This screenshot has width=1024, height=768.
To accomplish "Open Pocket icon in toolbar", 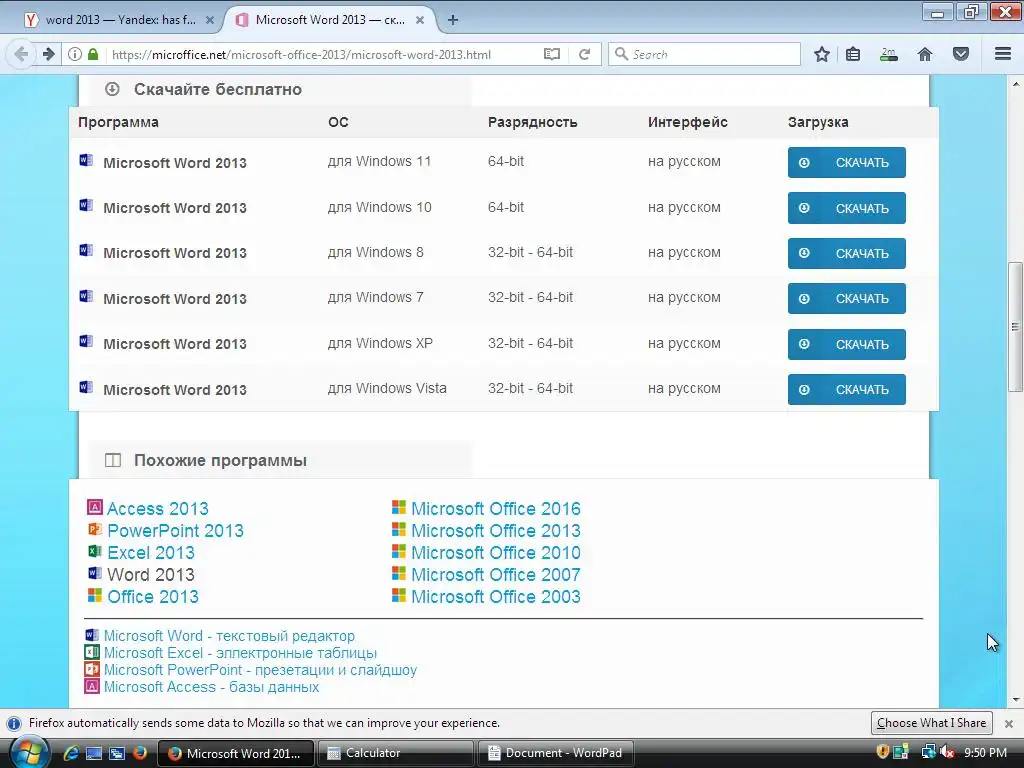I will [x=961, y=54].
